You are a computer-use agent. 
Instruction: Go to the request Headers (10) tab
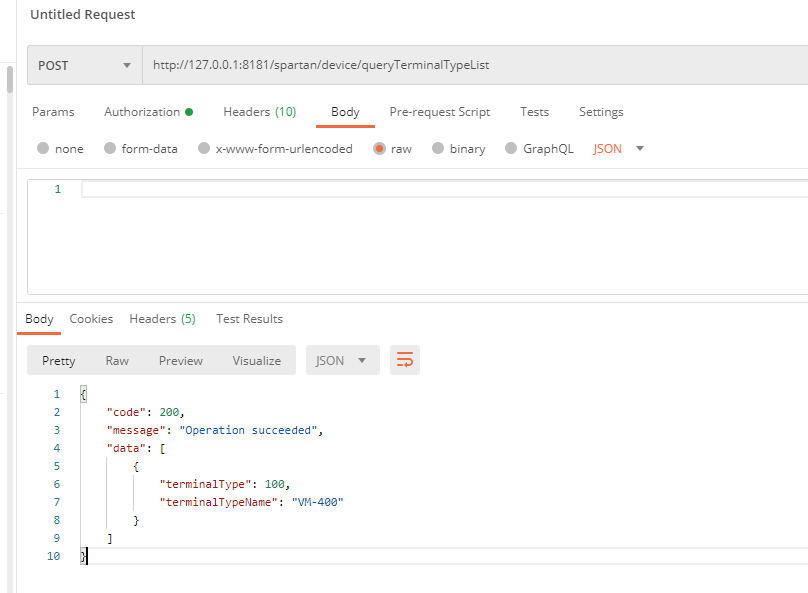pos(259,112)
